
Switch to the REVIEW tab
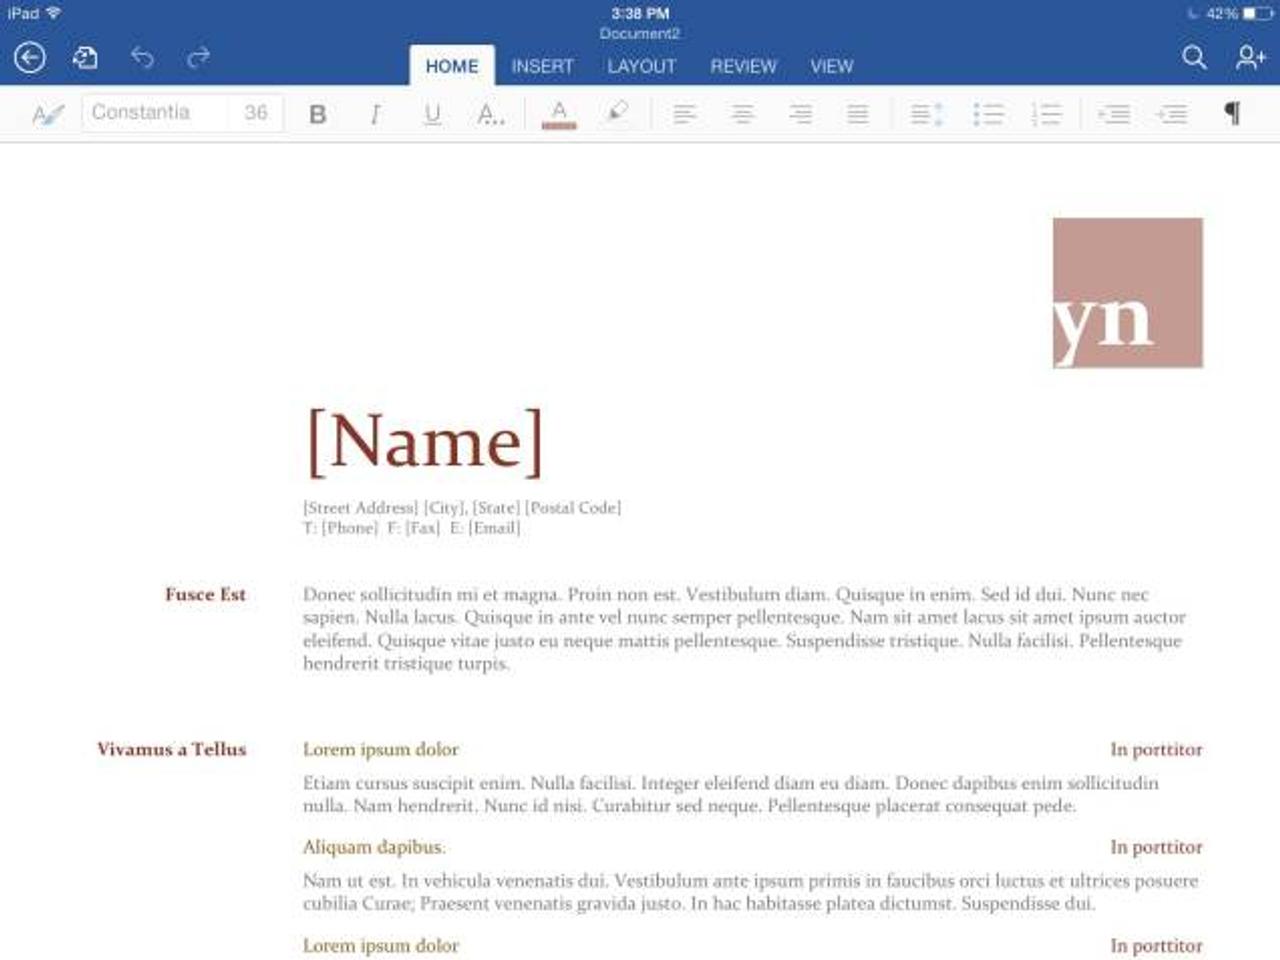click(x=743, y=66)
